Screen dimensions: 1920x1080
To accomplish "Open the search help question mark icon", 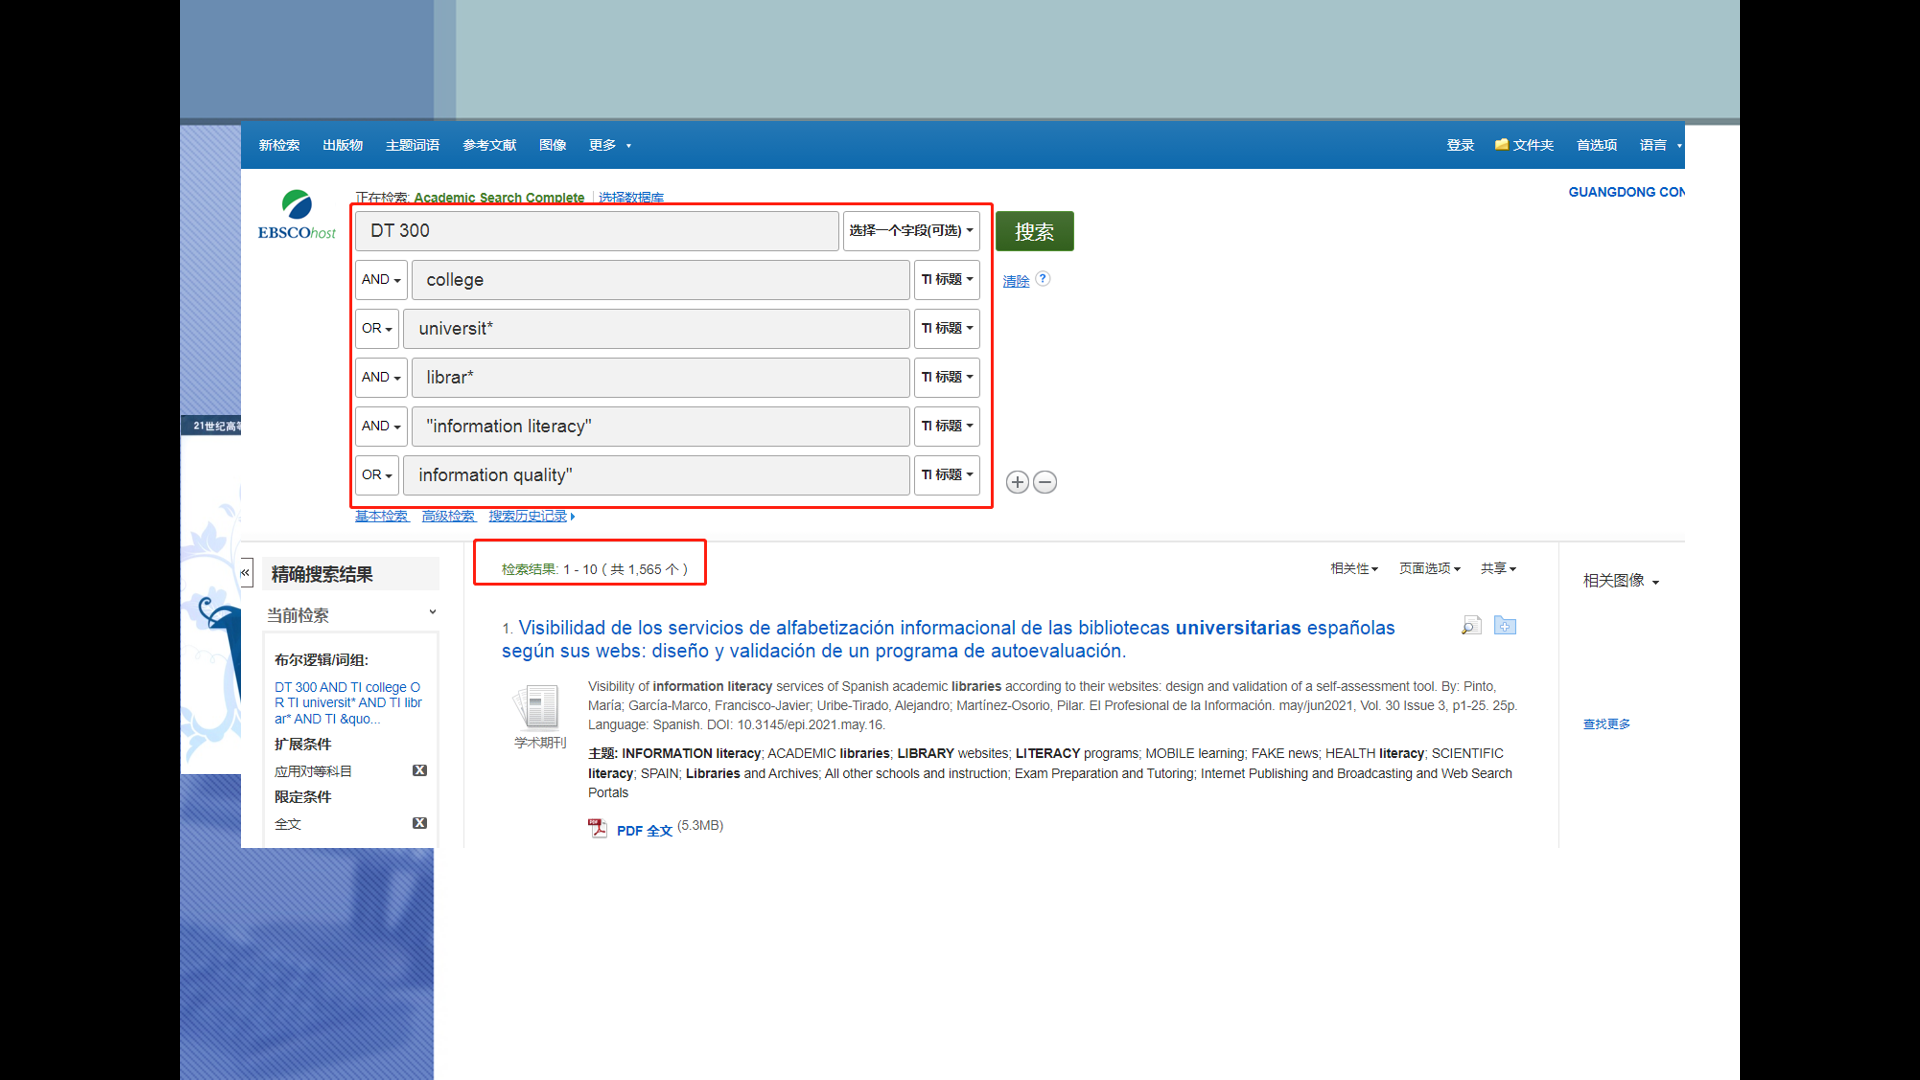I will [x=1043, y=279].
